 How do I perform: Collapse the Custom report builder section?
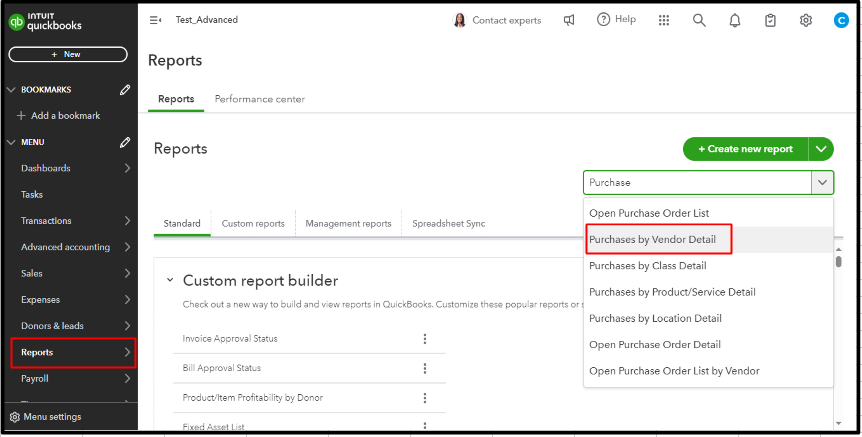(170, 281)
